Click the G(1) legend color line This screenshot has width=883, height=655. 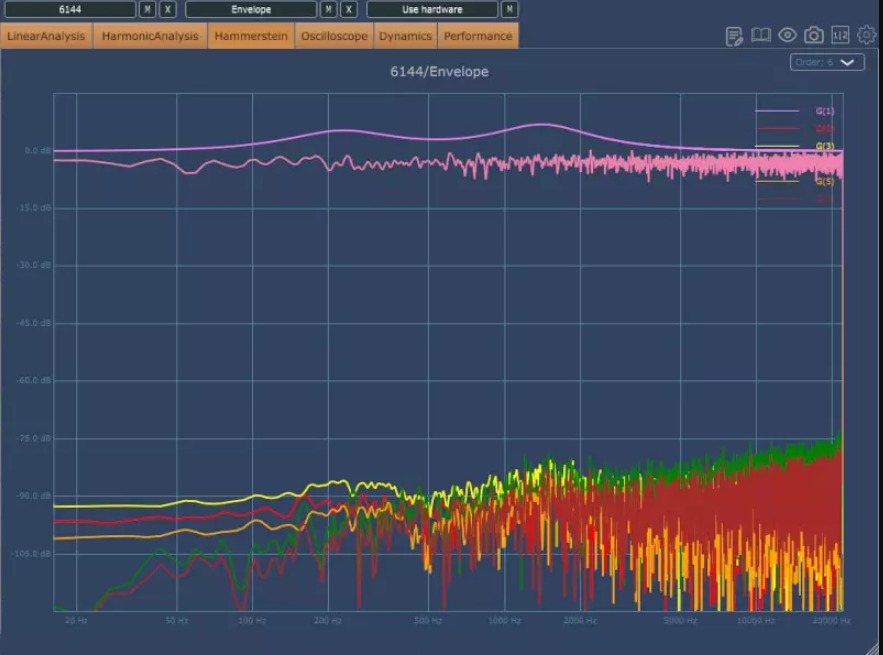click(x=777, y=111)
